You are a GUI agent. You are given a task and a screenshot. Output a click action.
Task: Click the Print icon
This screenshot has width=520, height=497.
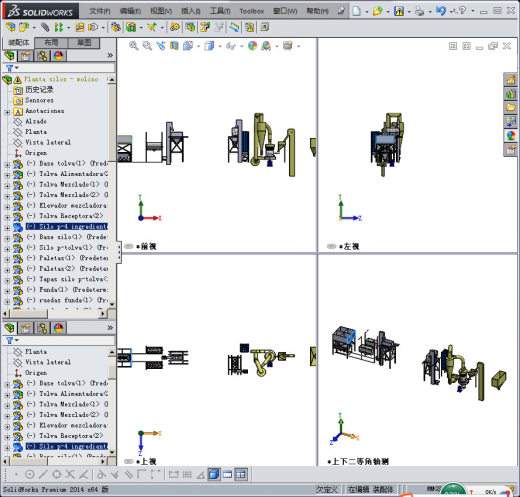coord(419,11)
